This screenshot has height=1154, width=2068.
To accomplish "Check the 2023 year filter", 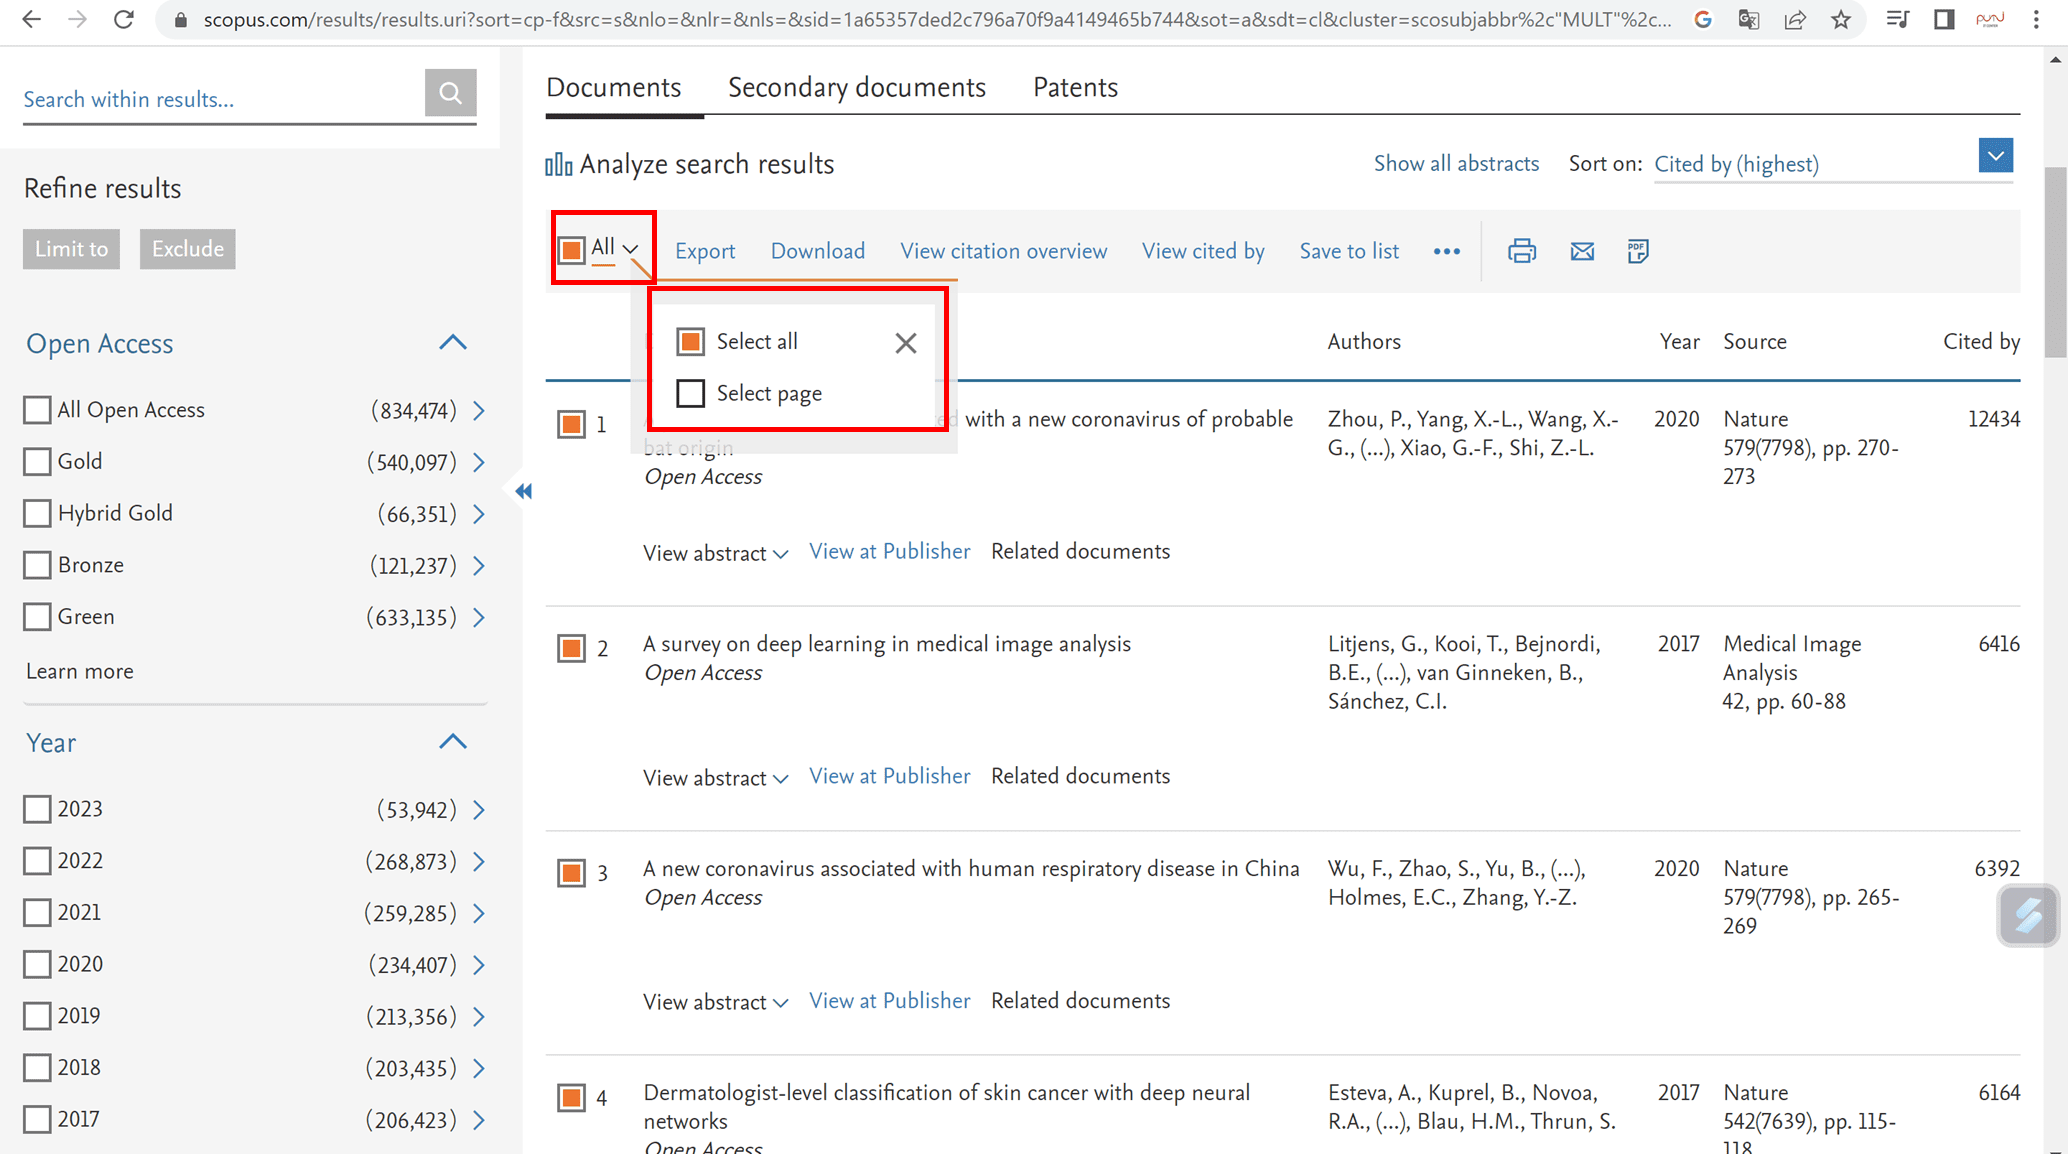I will (x=37, y=809).
